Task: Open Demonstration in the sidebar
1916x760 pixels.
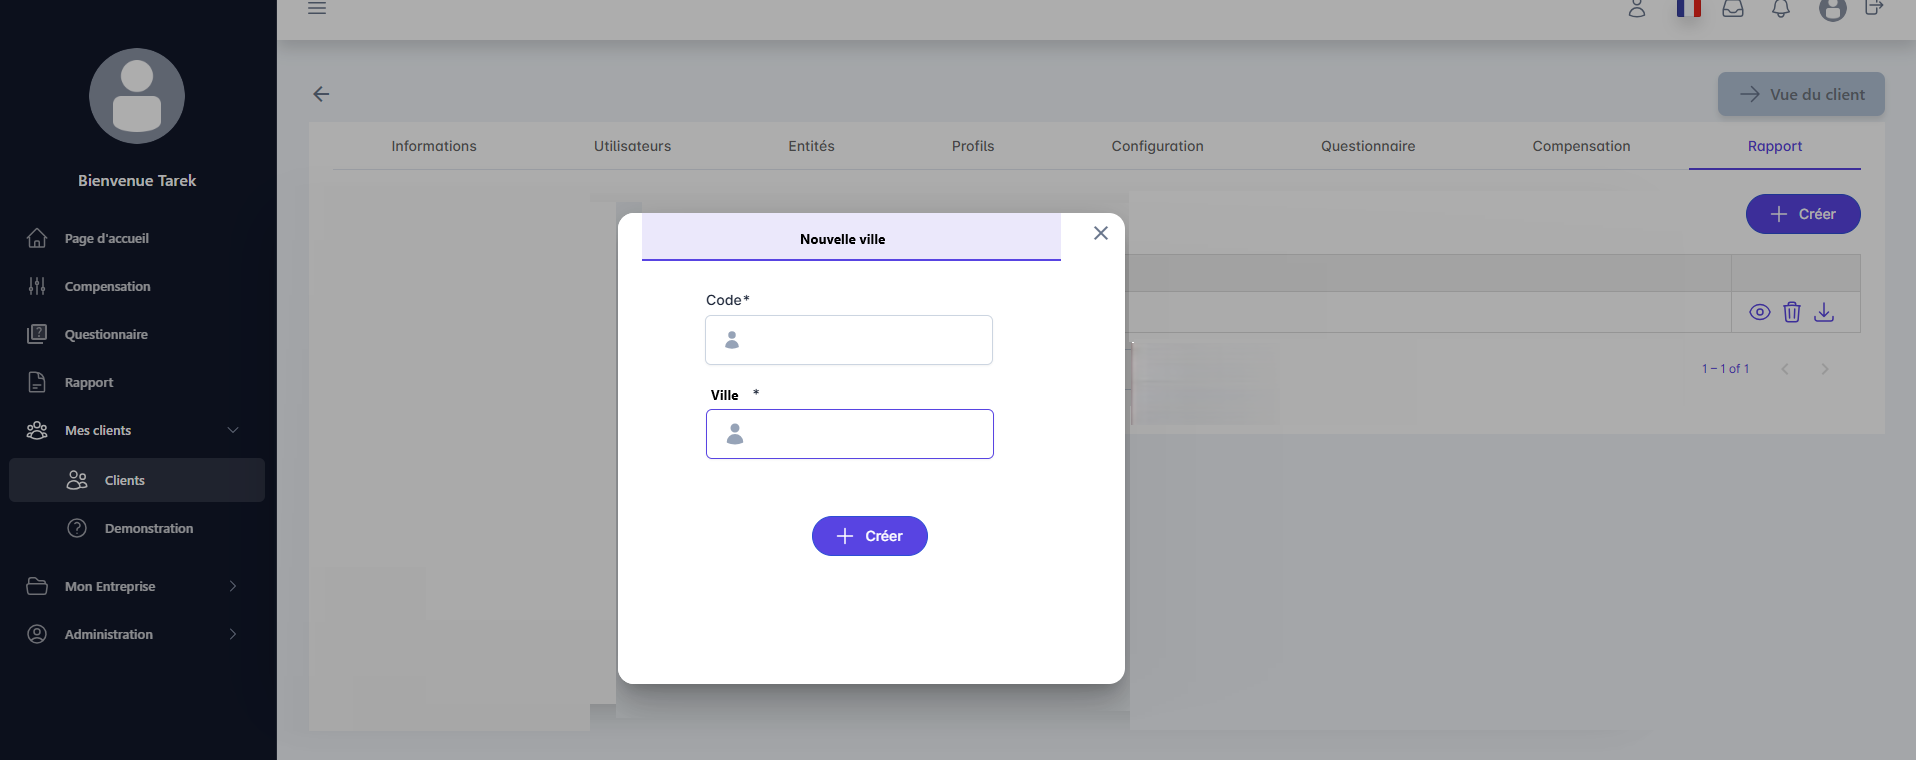Action: (x=148, y=528)
